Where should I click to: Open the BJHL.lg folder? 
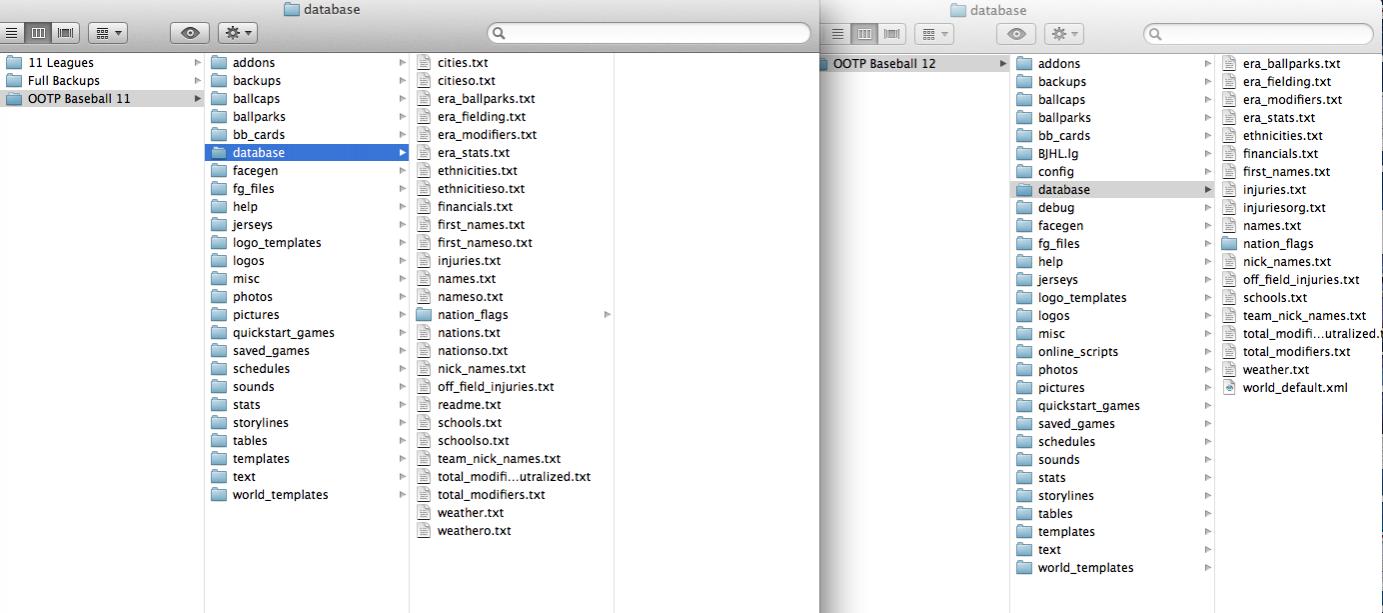[1057, 154]
